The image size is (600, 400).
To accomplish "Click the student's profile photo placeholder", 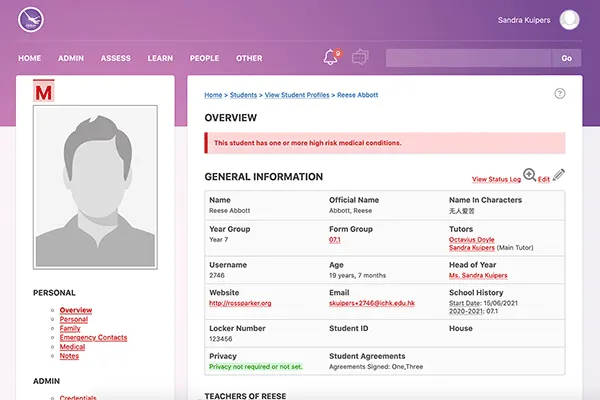I will (x=97, y=188).
